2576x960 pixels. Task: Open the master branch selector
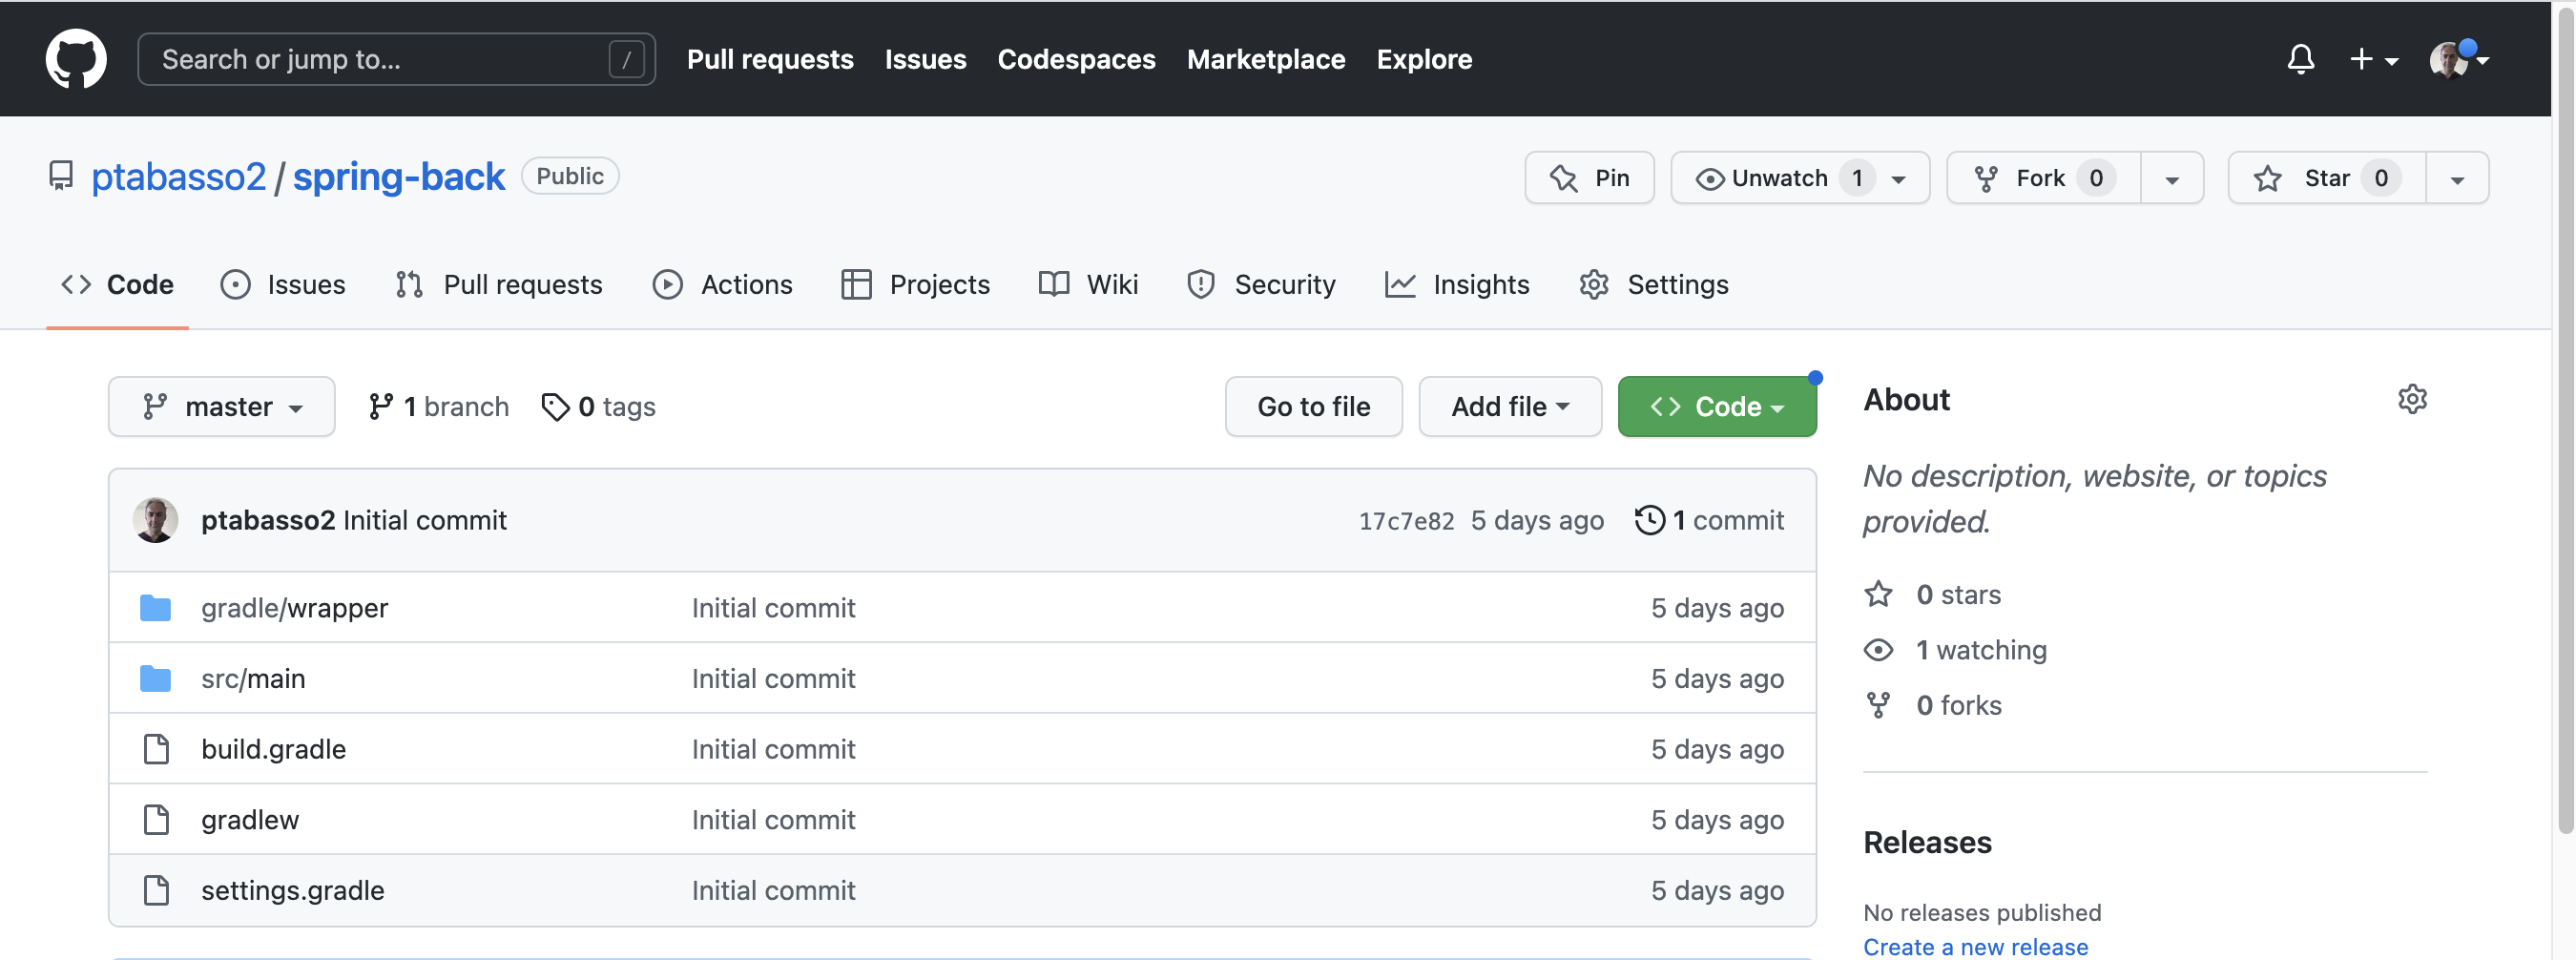coord(222,407)
